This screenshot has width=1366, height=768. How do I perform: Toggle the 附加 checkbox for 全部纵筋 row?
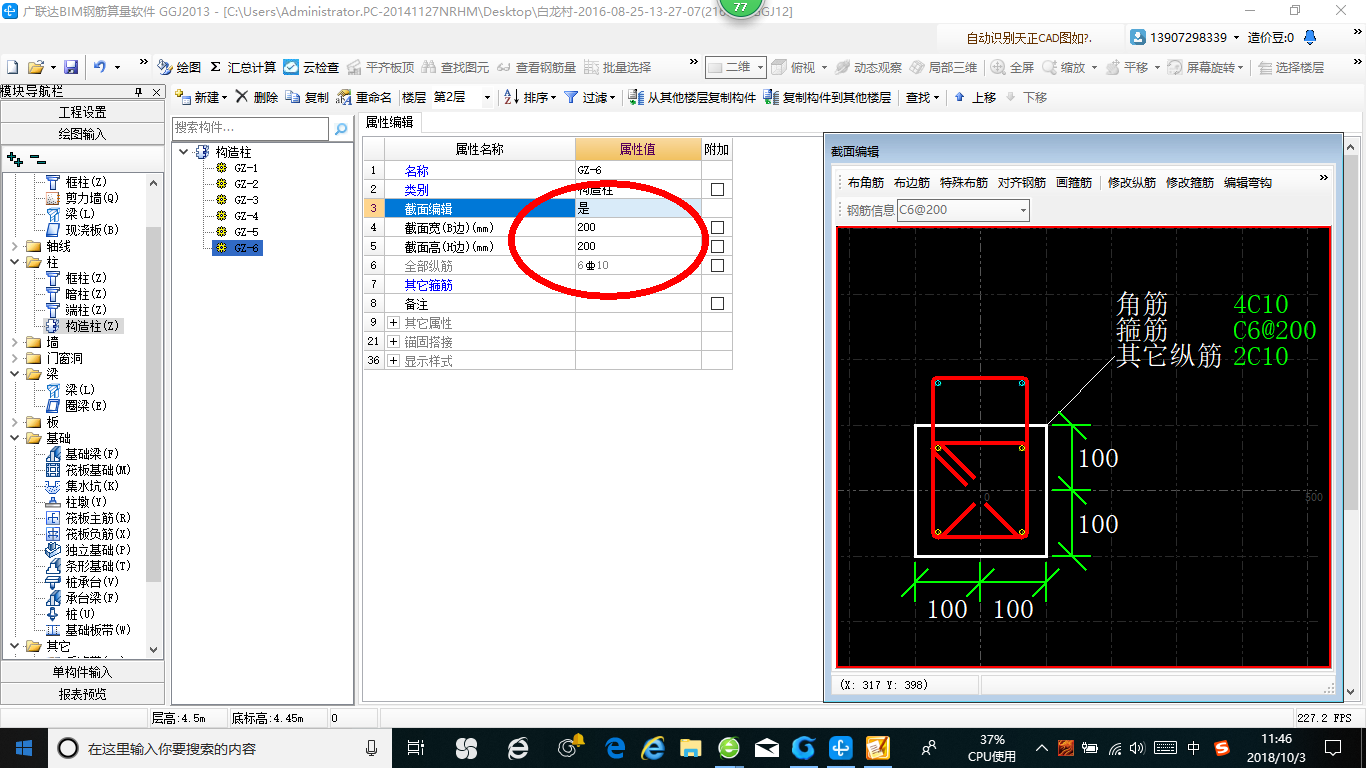pos(717,265)
